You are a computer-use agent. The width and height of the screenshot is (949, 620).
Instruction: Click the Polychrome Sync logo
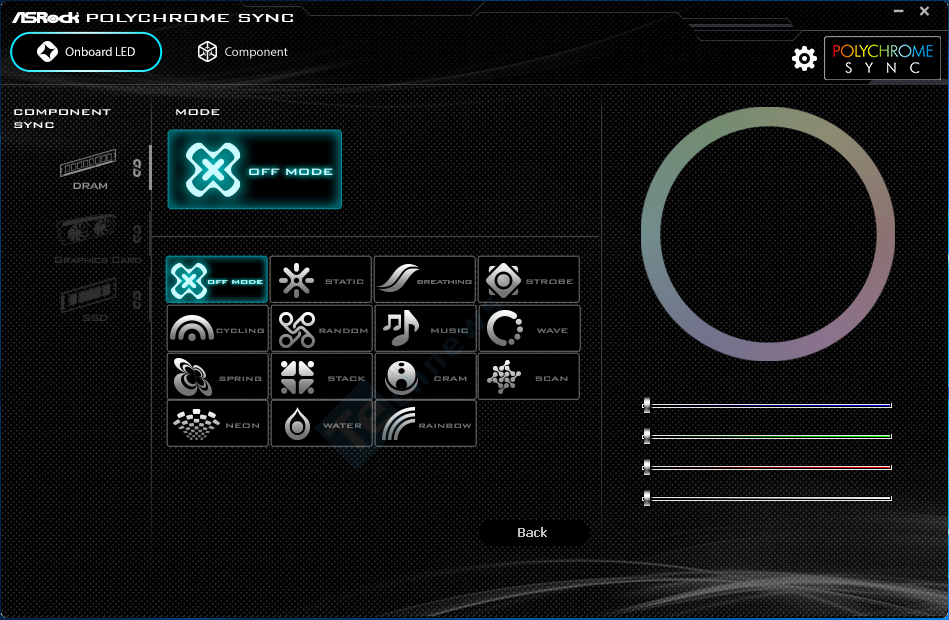pos(882,58)
